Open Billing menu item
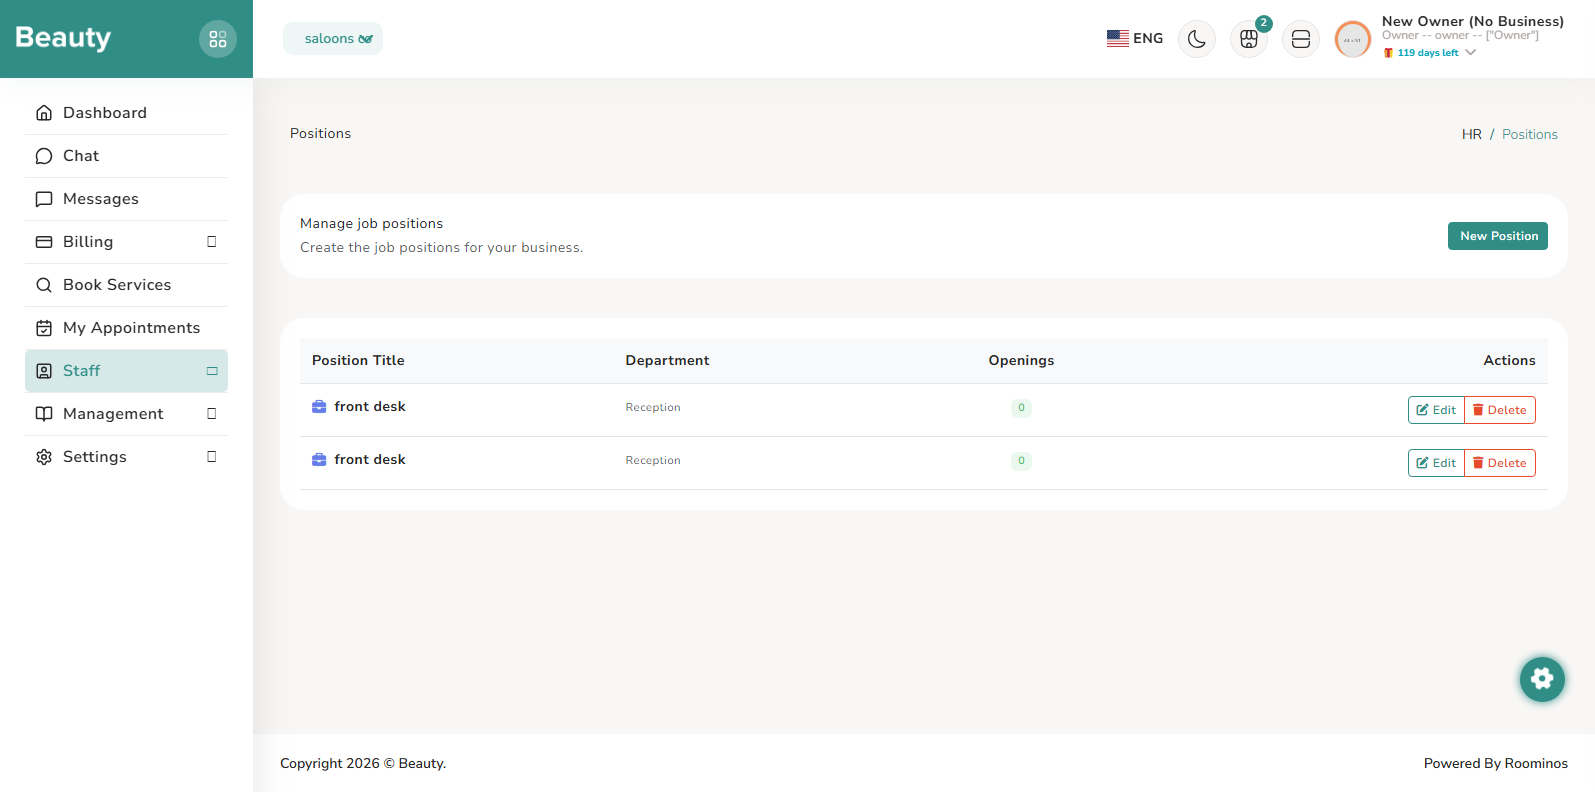This screenshot has height=792, width=1595. [x=126, y=242]
